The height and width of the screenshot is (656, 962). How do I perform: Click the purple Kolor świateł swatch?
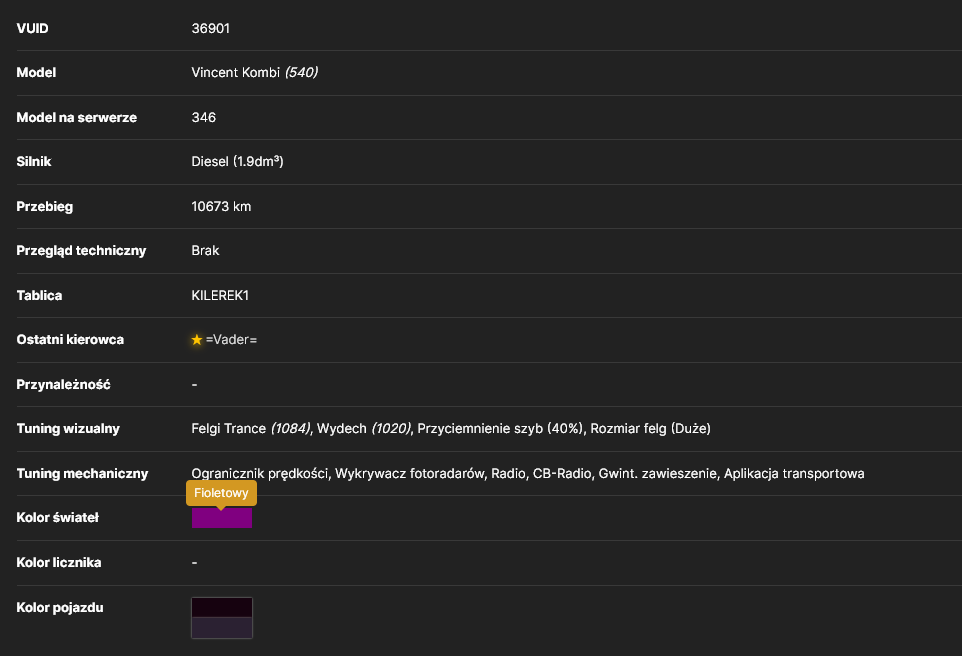coord(221,518)
